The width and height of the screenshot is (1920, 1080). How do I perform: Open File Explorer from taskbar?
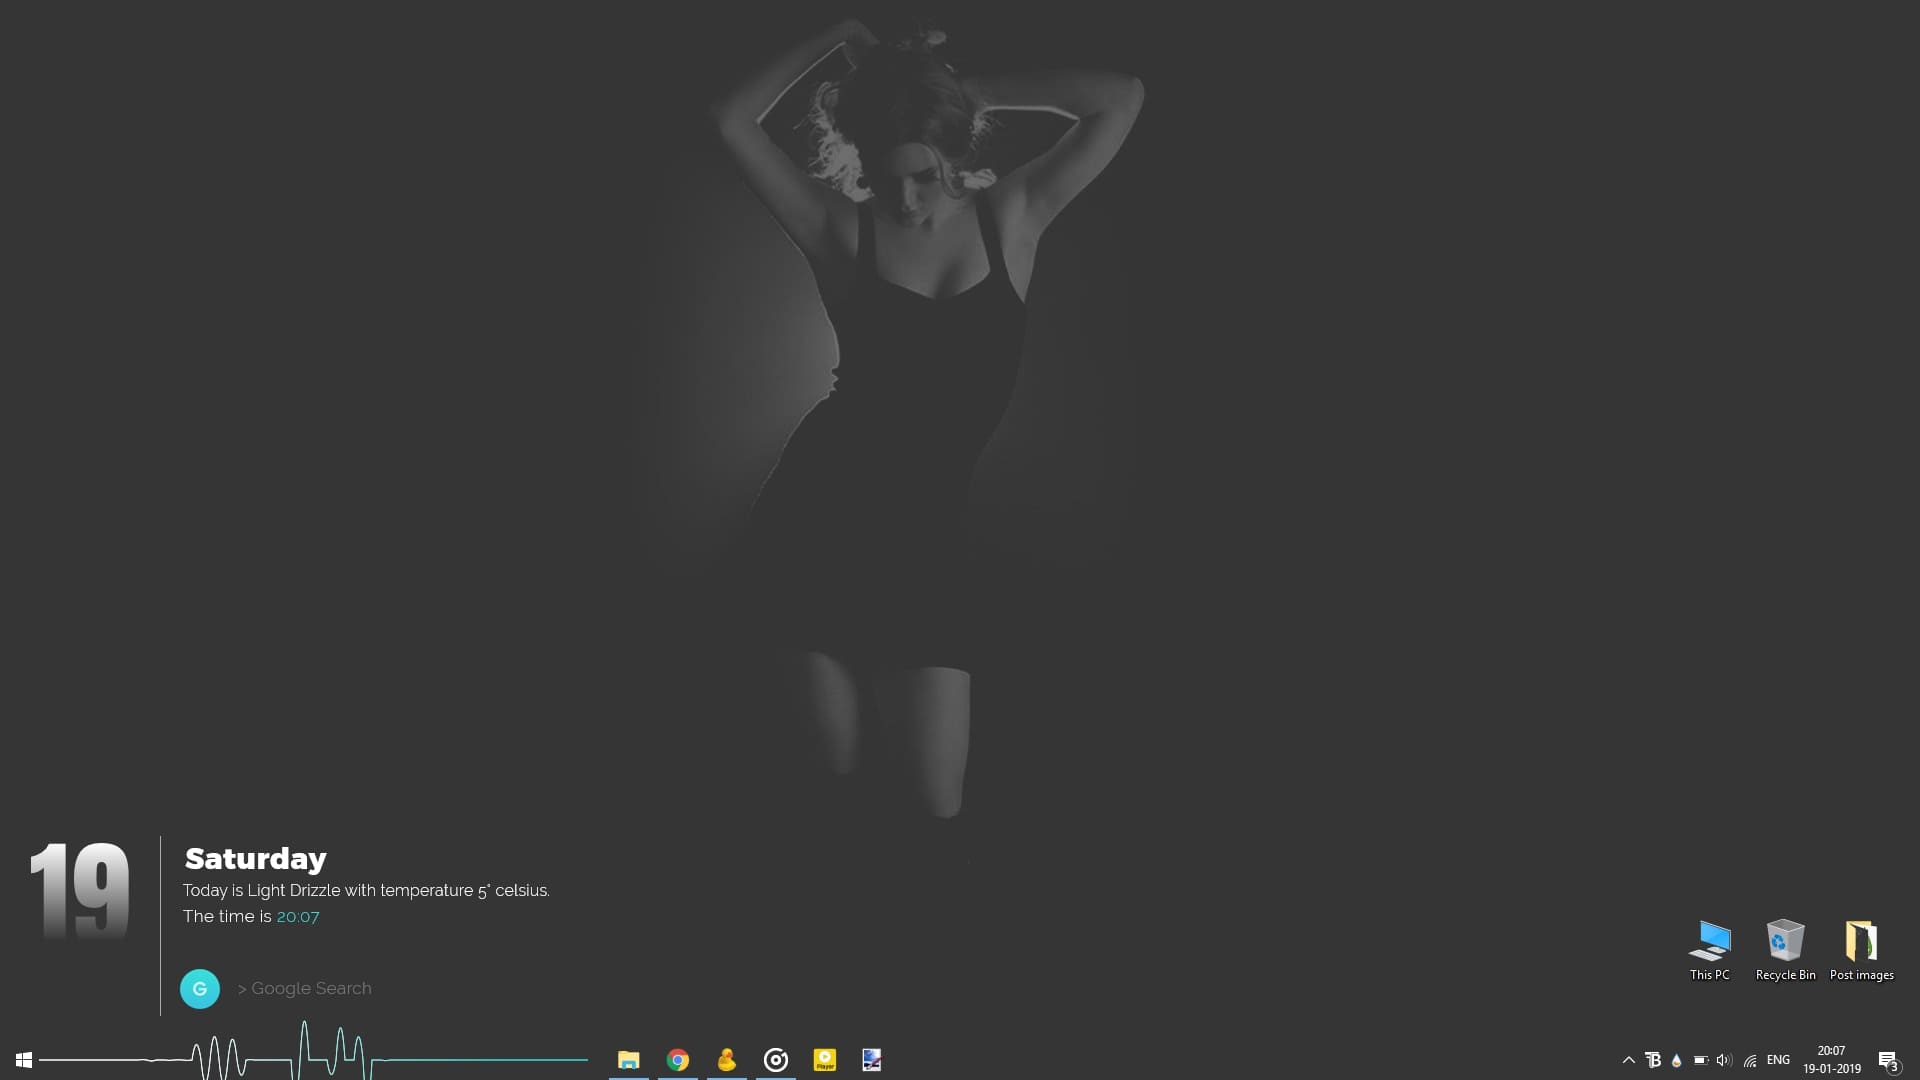630,1059
